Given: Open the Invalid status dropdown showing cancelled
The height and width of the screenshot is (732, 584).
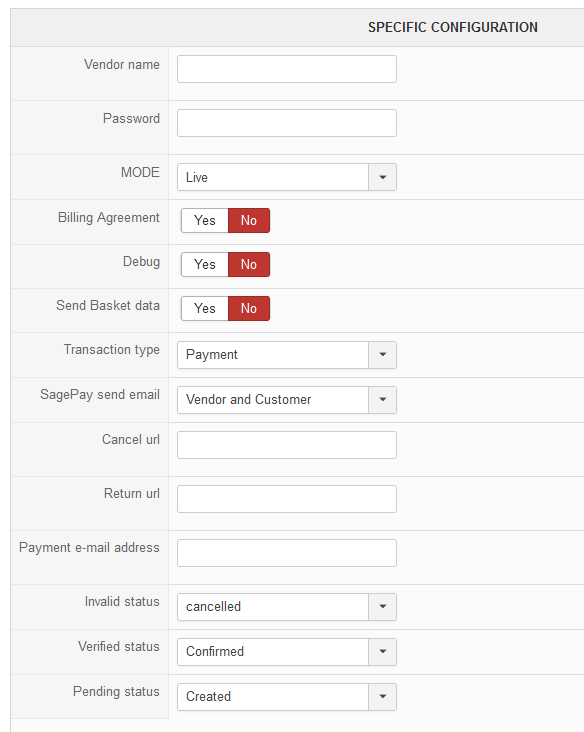Looking at the screenshot, I should 287,607.
